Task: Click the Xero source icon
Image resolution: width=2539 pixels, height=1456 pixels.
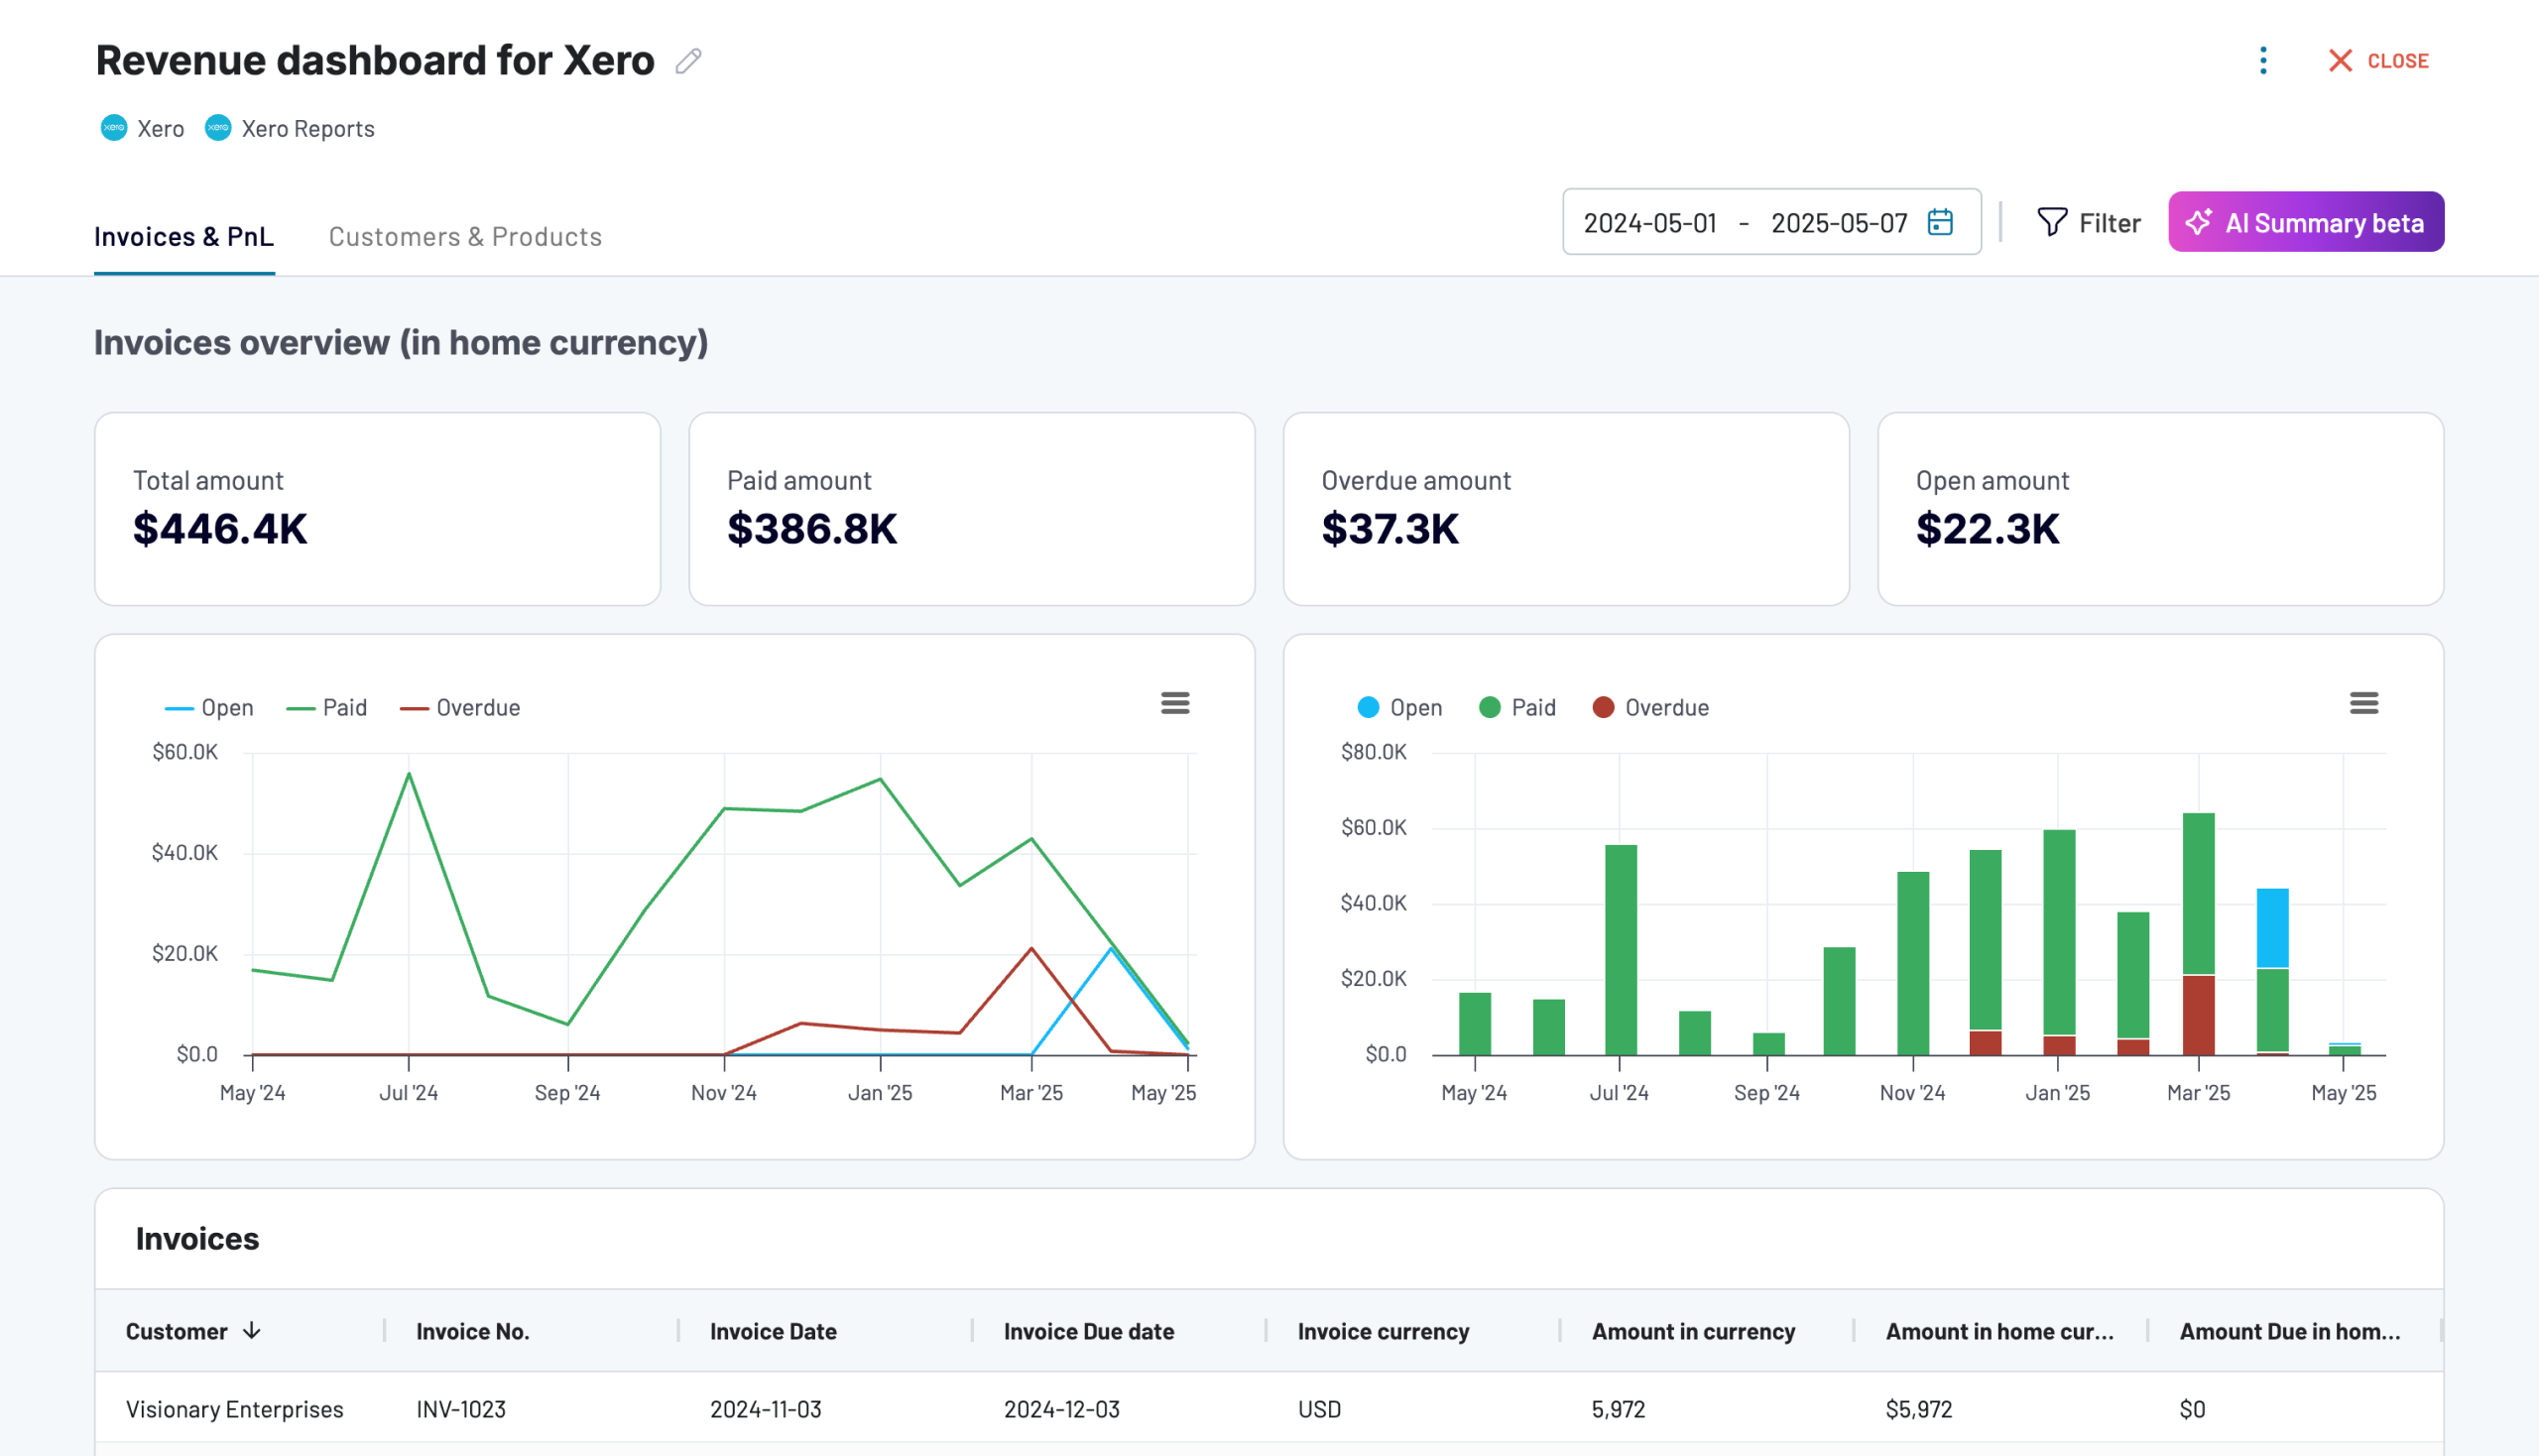Action: pos(113,128)
